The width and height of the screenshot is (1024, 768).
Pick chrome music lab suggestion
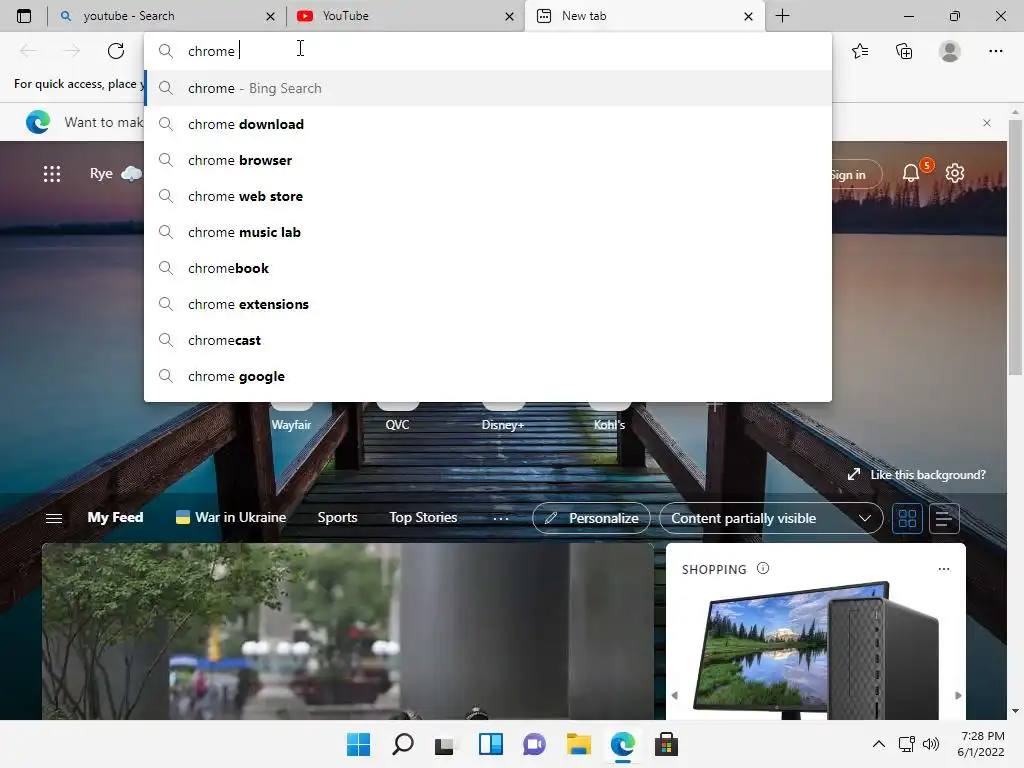point(488,232)
